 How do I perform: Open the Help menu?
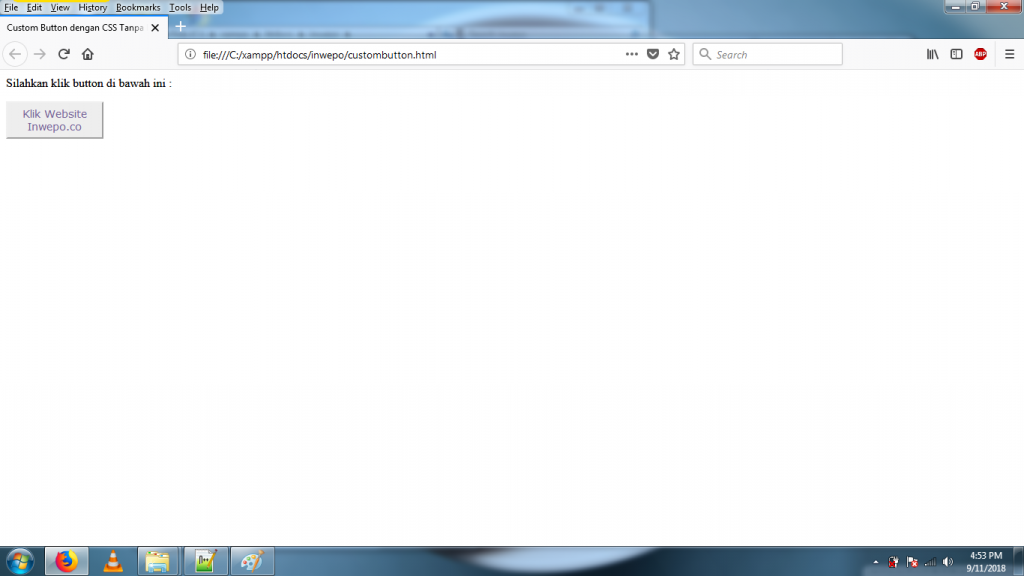(209, 7)
